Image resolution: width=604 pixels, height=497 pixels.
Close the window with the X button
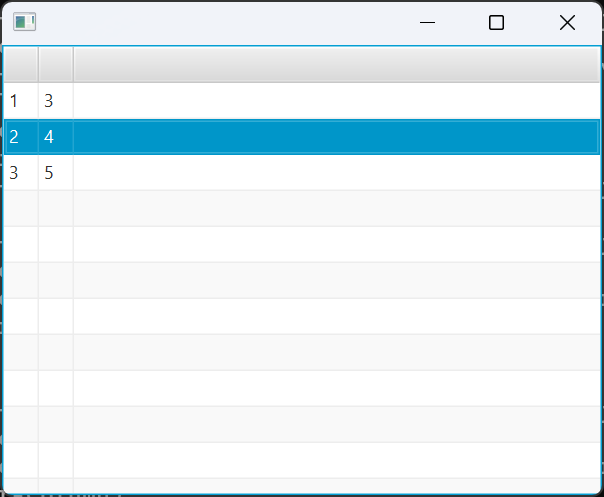[567, 23]
